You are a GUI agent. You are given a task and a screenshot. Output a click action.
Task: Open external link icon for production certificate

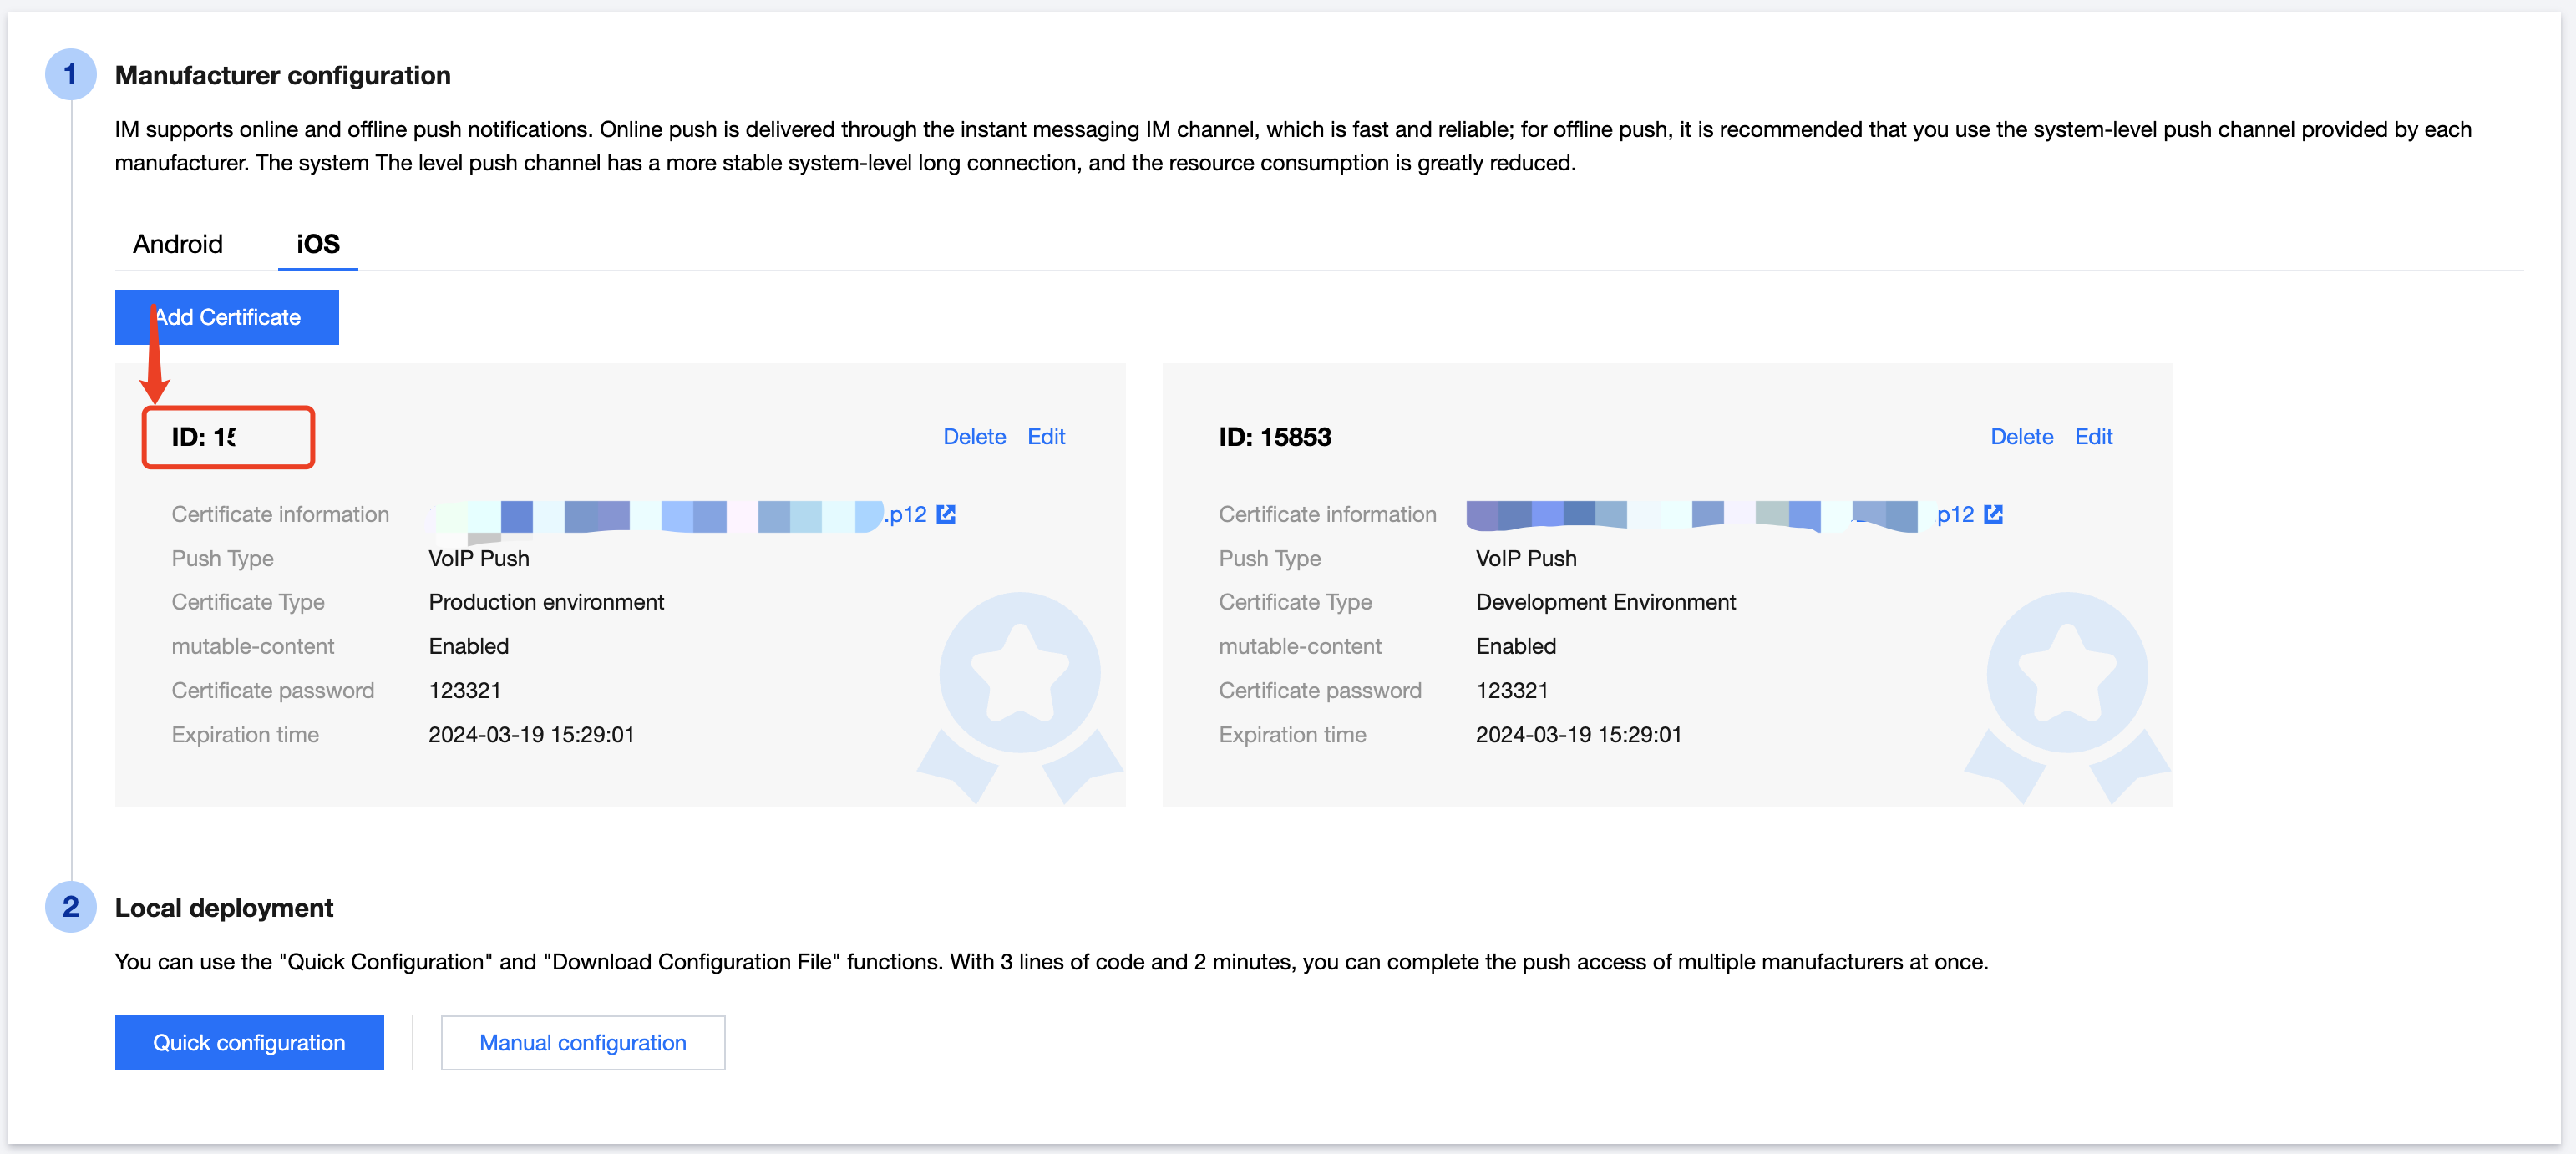(x=946, y=514)
